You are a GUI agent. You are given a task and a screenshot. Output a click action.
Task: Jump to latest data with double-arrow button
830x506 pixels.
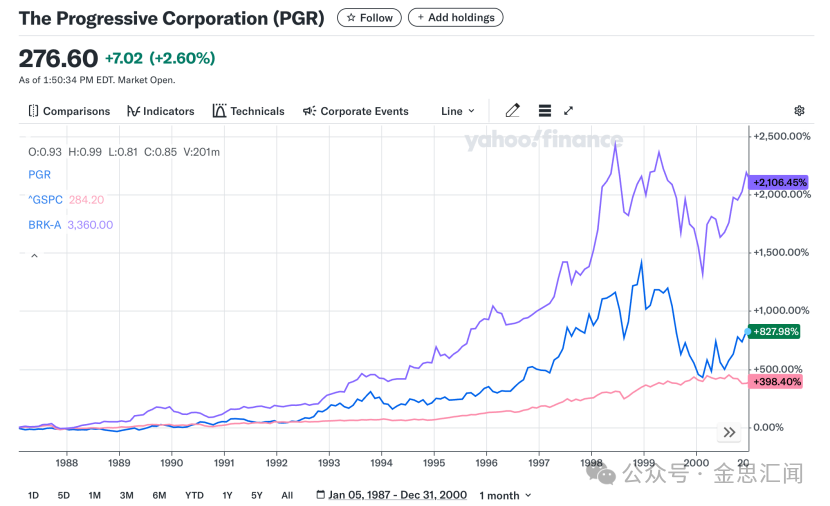click(x=729, y=432)
